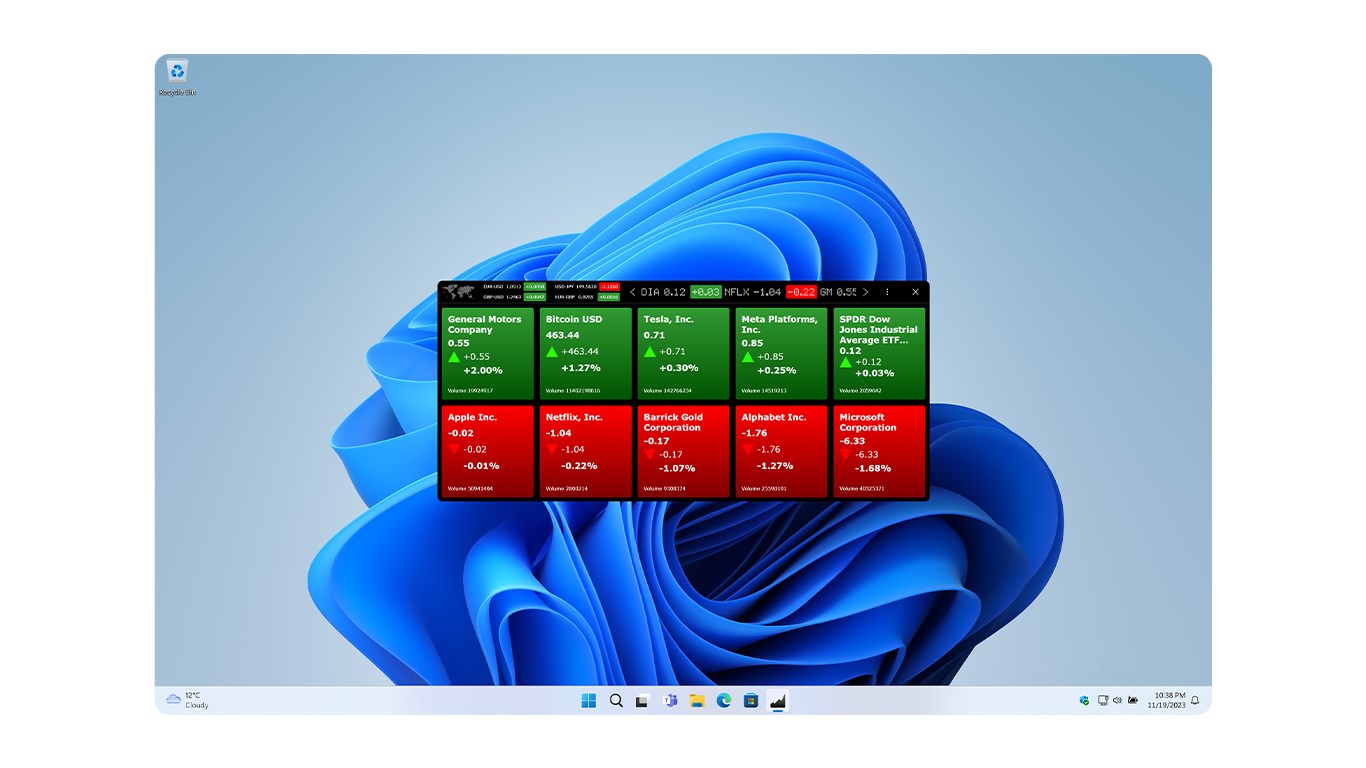Click green up arrow on SPDR Dow Jones tile
1366x768 pixels.
846,362
